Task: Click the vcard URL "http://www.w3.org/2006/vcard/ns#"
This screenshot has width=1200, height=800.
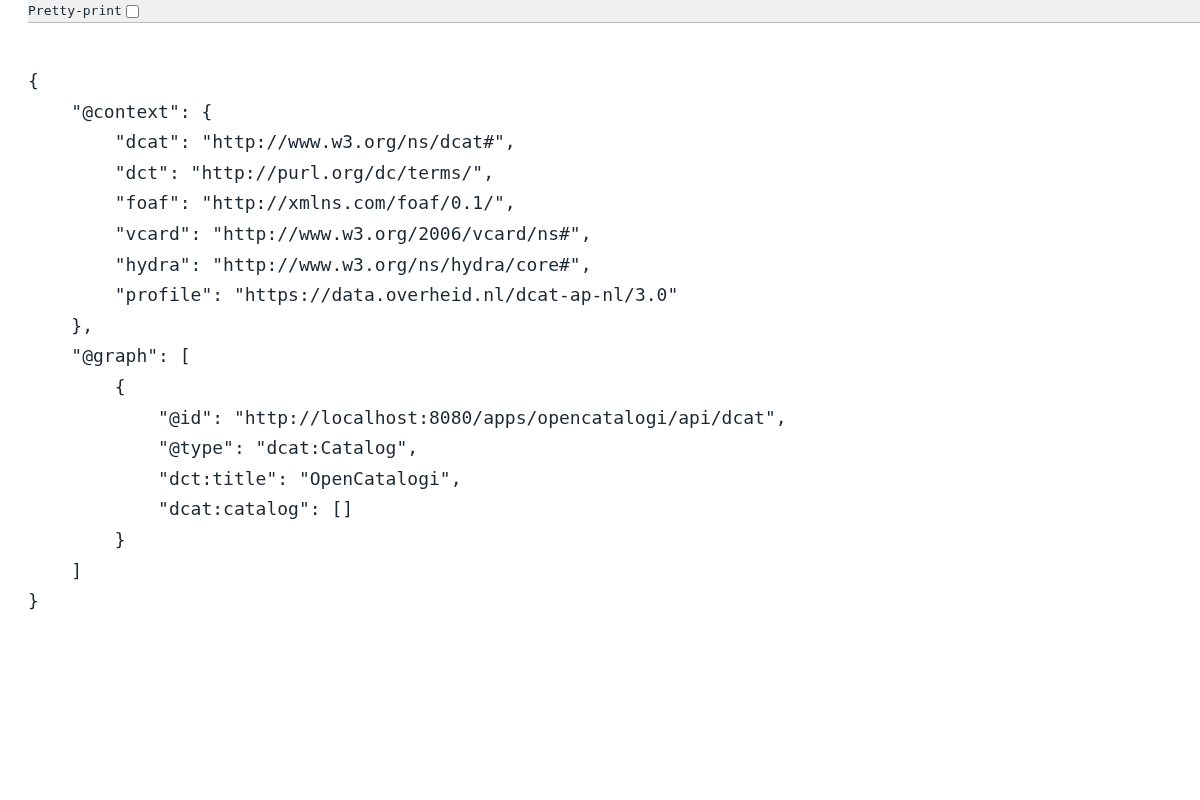Action: 396,234
